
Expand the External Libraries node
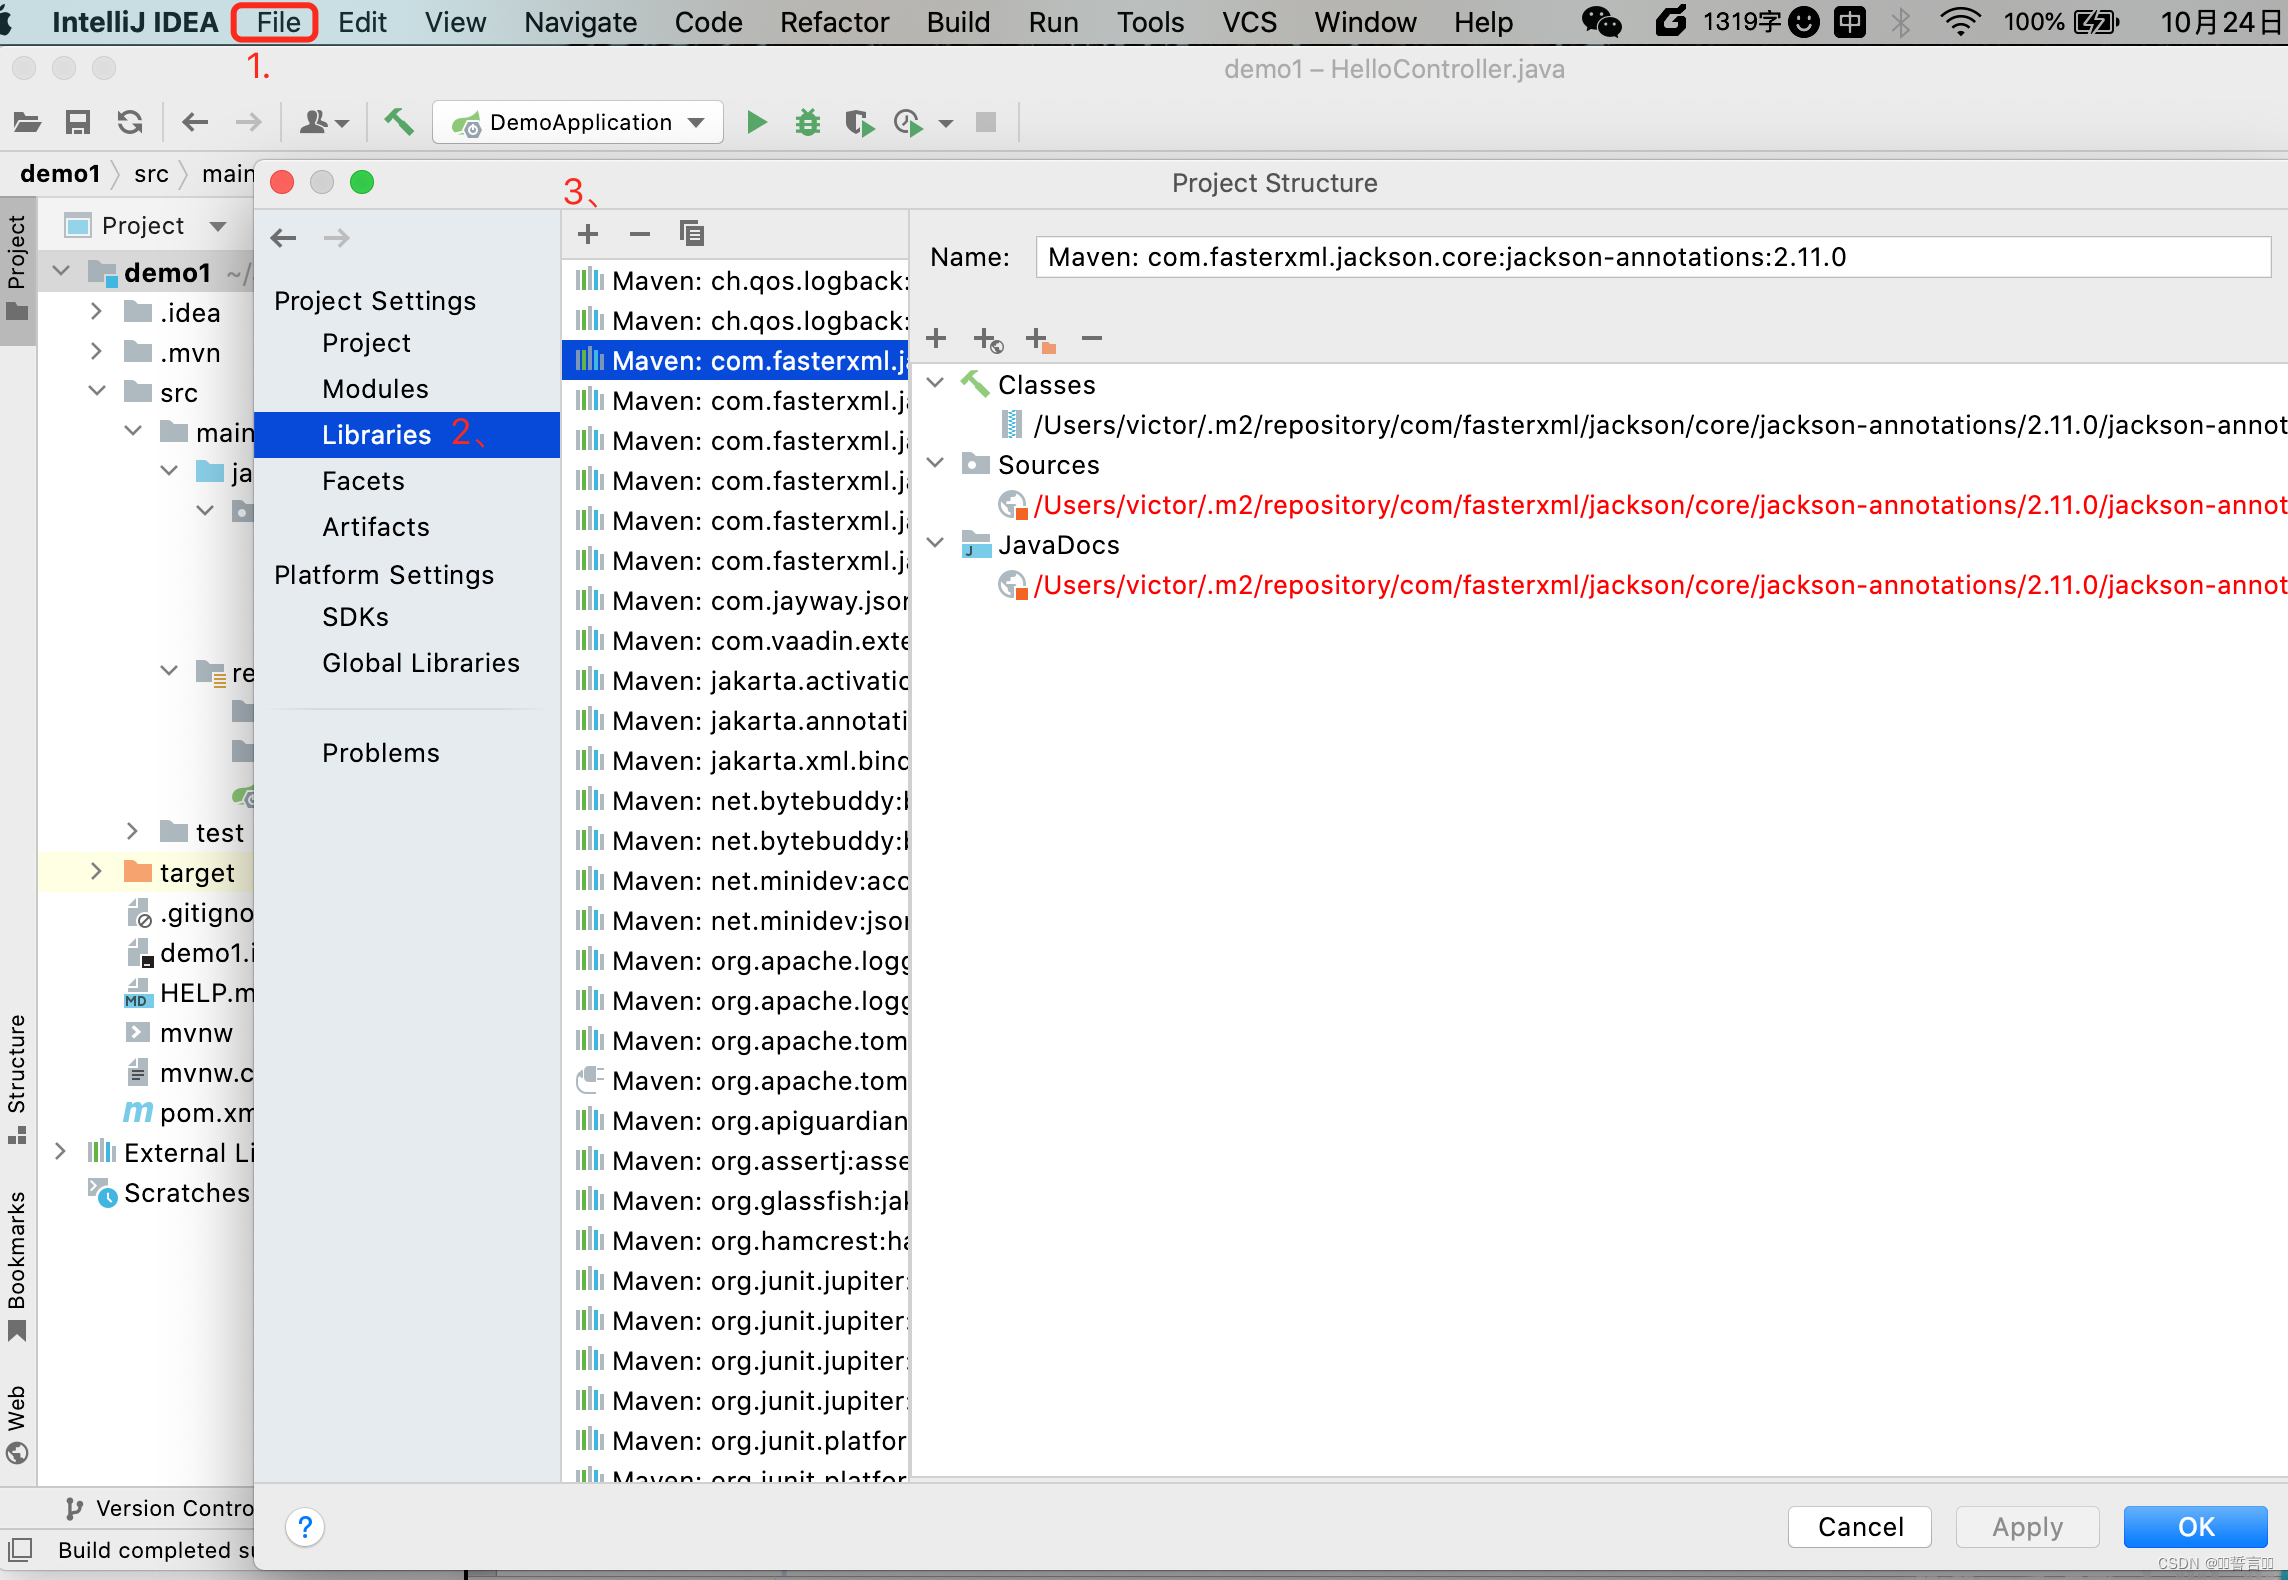click(x=60, y=1151)
